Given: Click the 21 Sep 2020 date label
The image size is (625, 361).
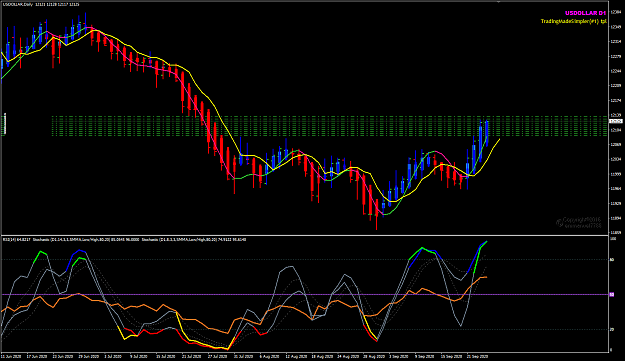Looking at the screenshot, I should click(477, 356).
